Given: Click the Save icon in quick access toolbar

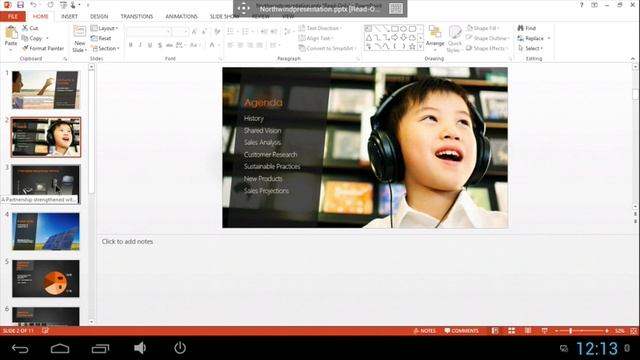Looking at the screenshot, I should tap(20, 5).
